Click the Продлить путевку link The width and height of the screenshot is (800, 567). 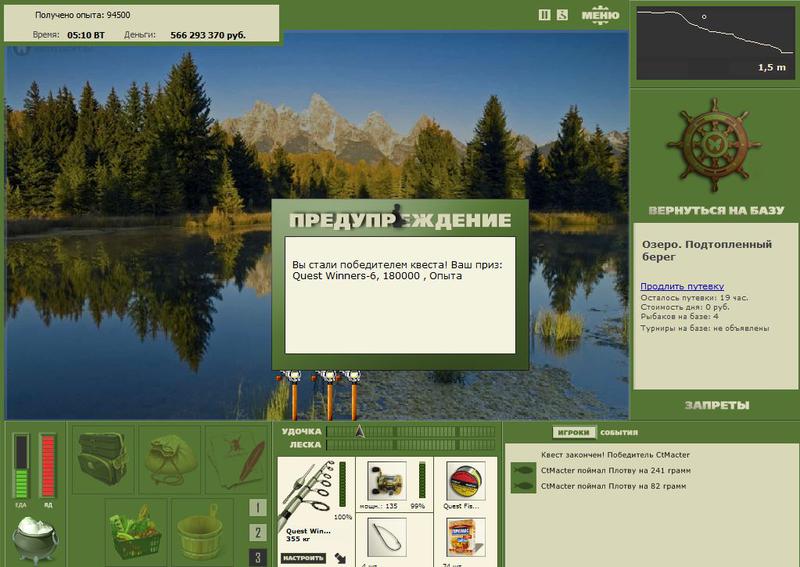[x=682, y=286]
